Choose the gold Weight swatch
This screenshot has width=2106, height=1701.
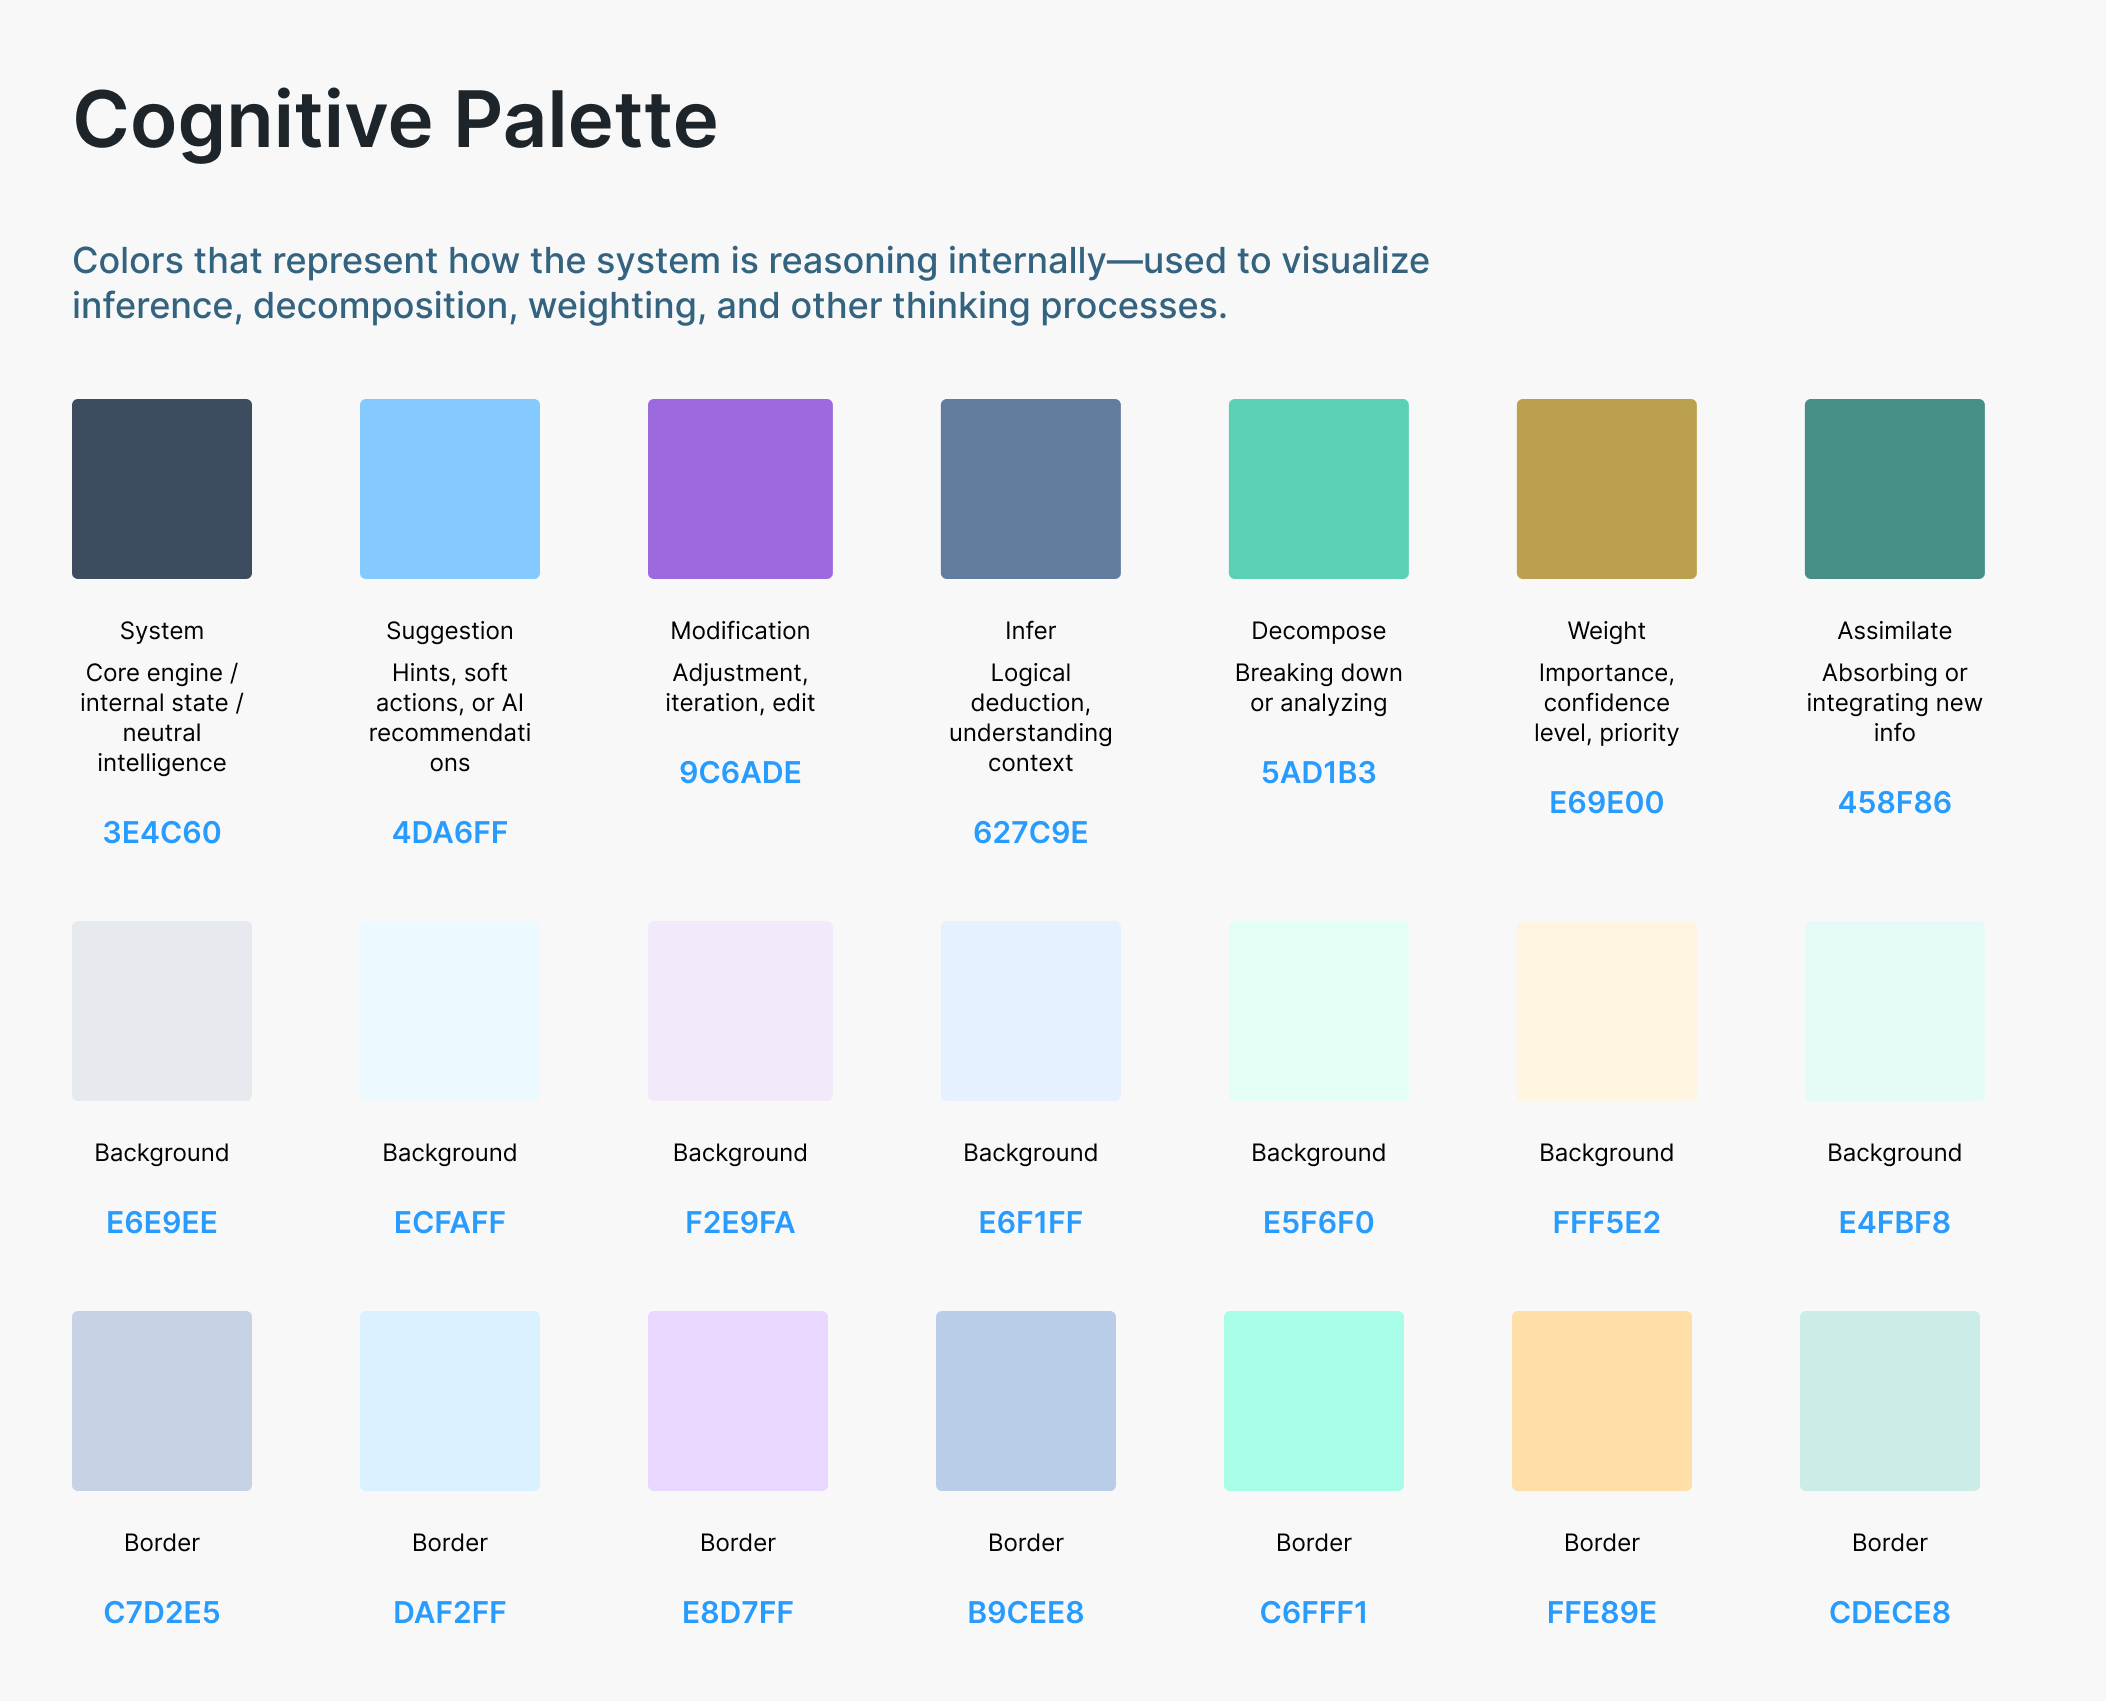[x=1606, y=489]
